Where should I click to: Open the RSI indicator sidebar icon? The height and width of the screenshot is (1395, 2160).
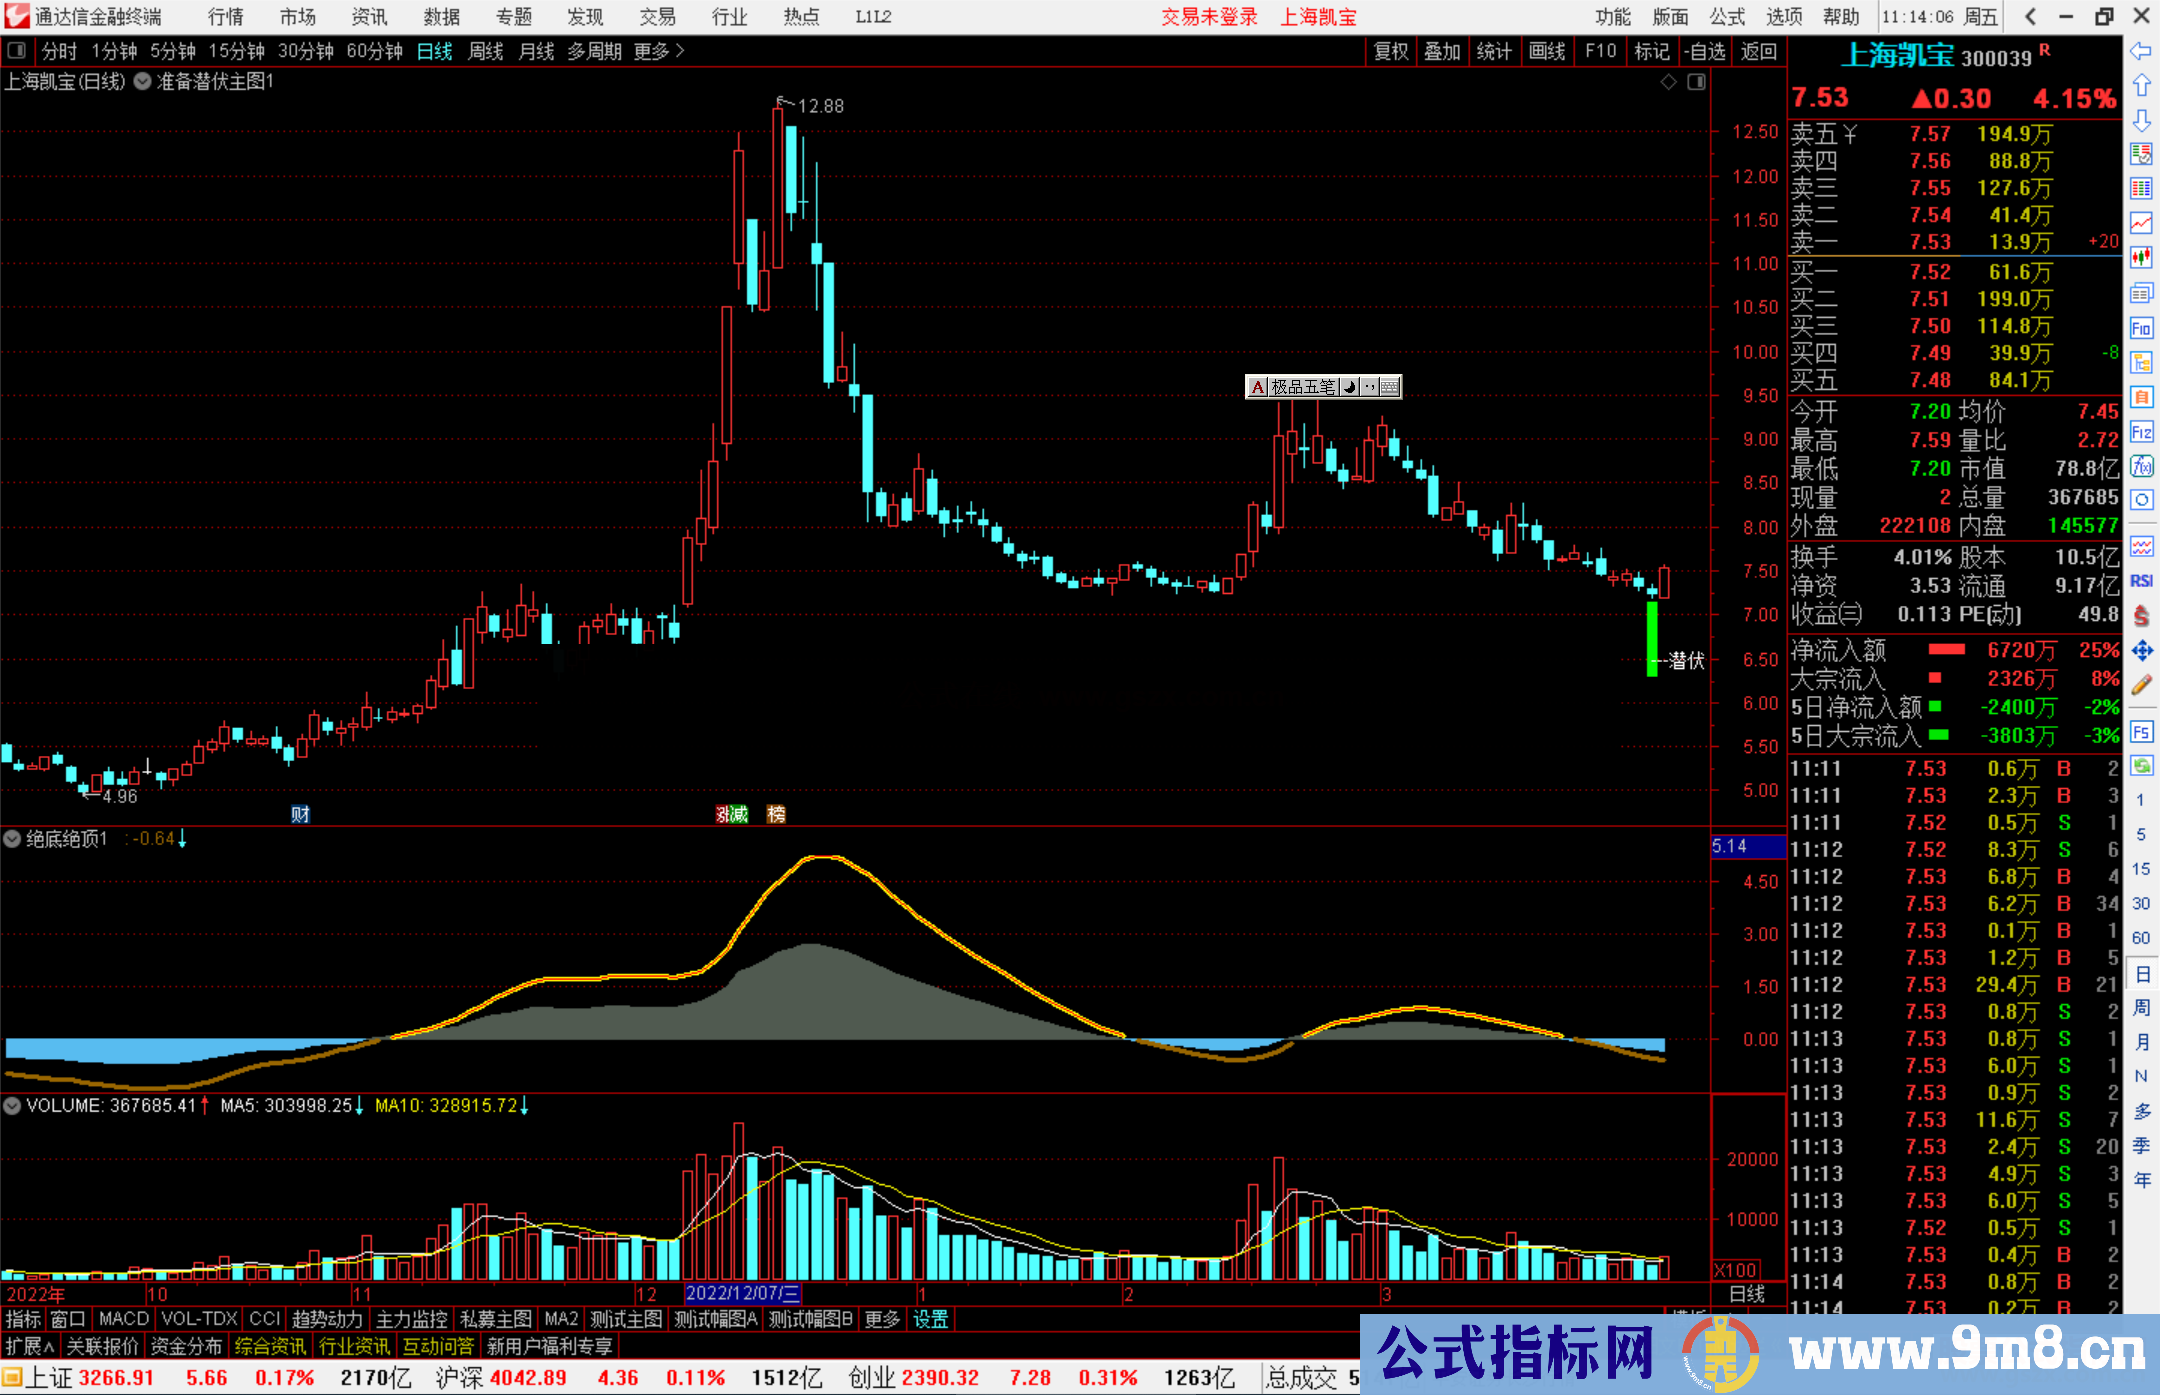coord(2141,580)
